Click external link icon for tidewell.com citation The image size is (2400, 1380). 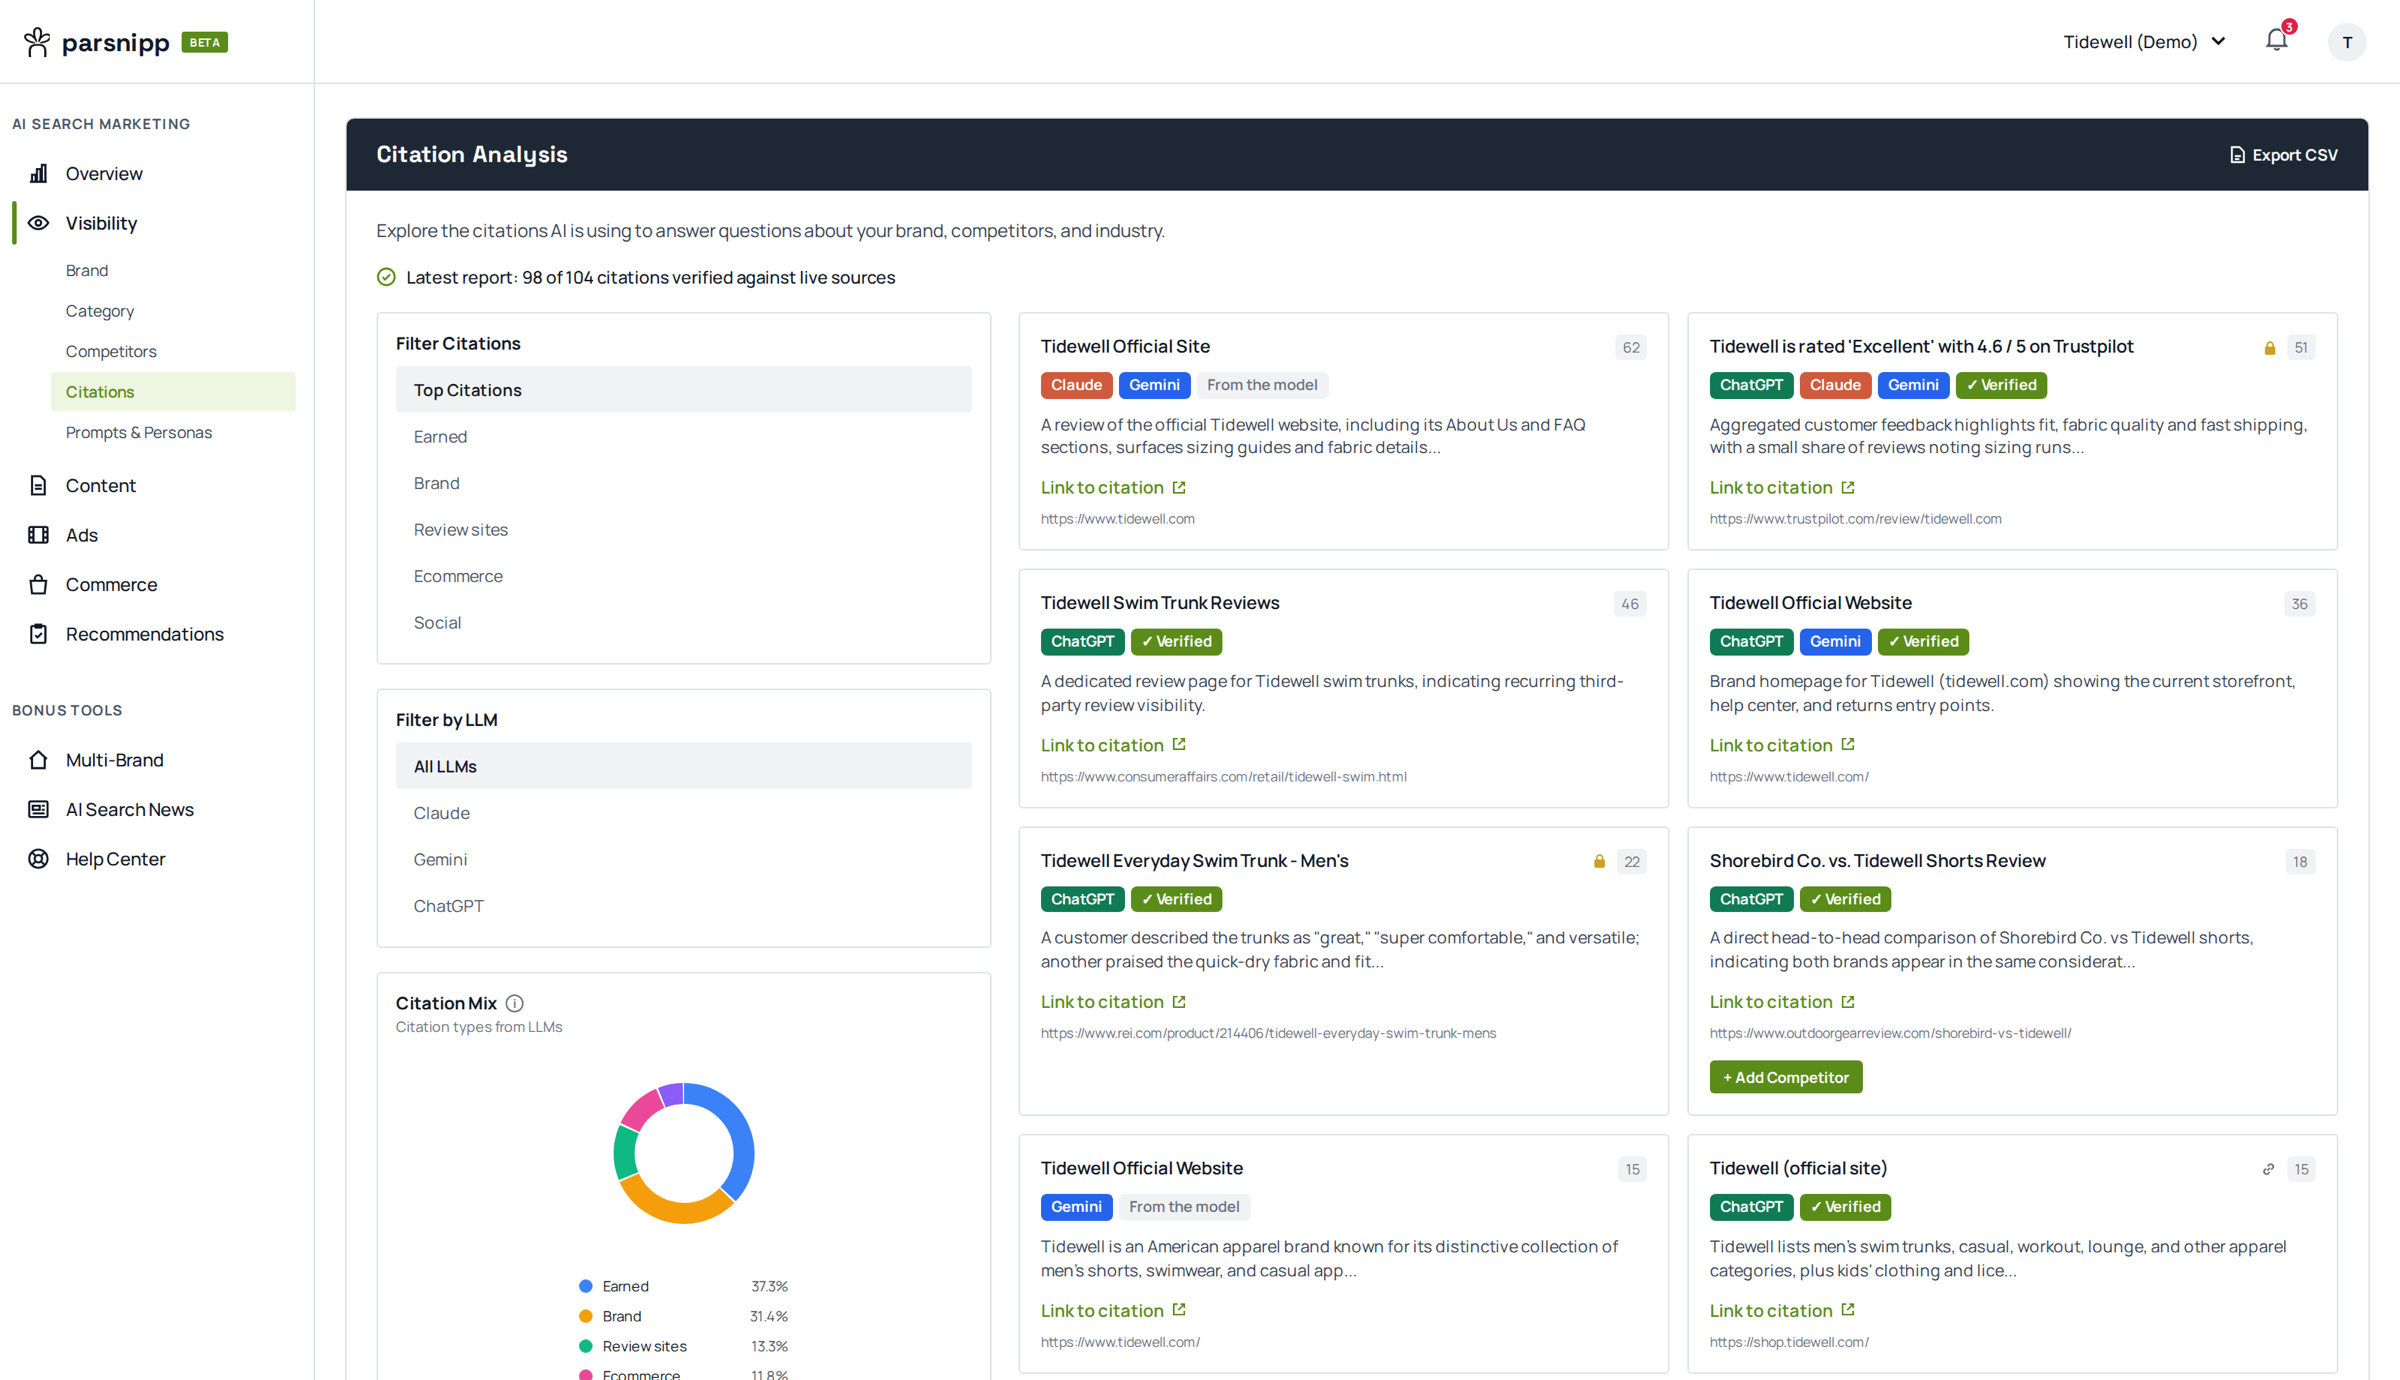[x=1179, y=487]
